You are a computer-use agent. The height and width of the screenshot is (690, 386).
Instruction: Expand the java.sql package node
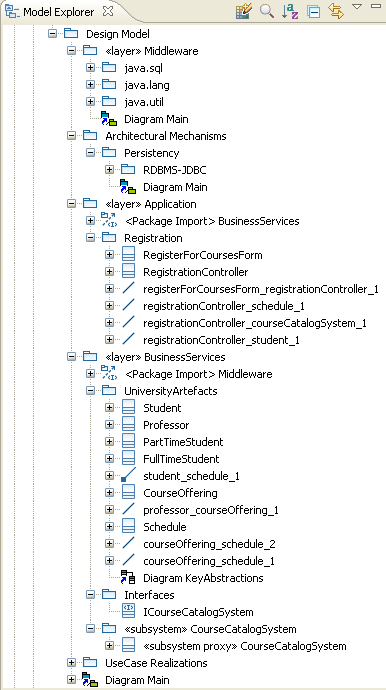pos(90,68)
